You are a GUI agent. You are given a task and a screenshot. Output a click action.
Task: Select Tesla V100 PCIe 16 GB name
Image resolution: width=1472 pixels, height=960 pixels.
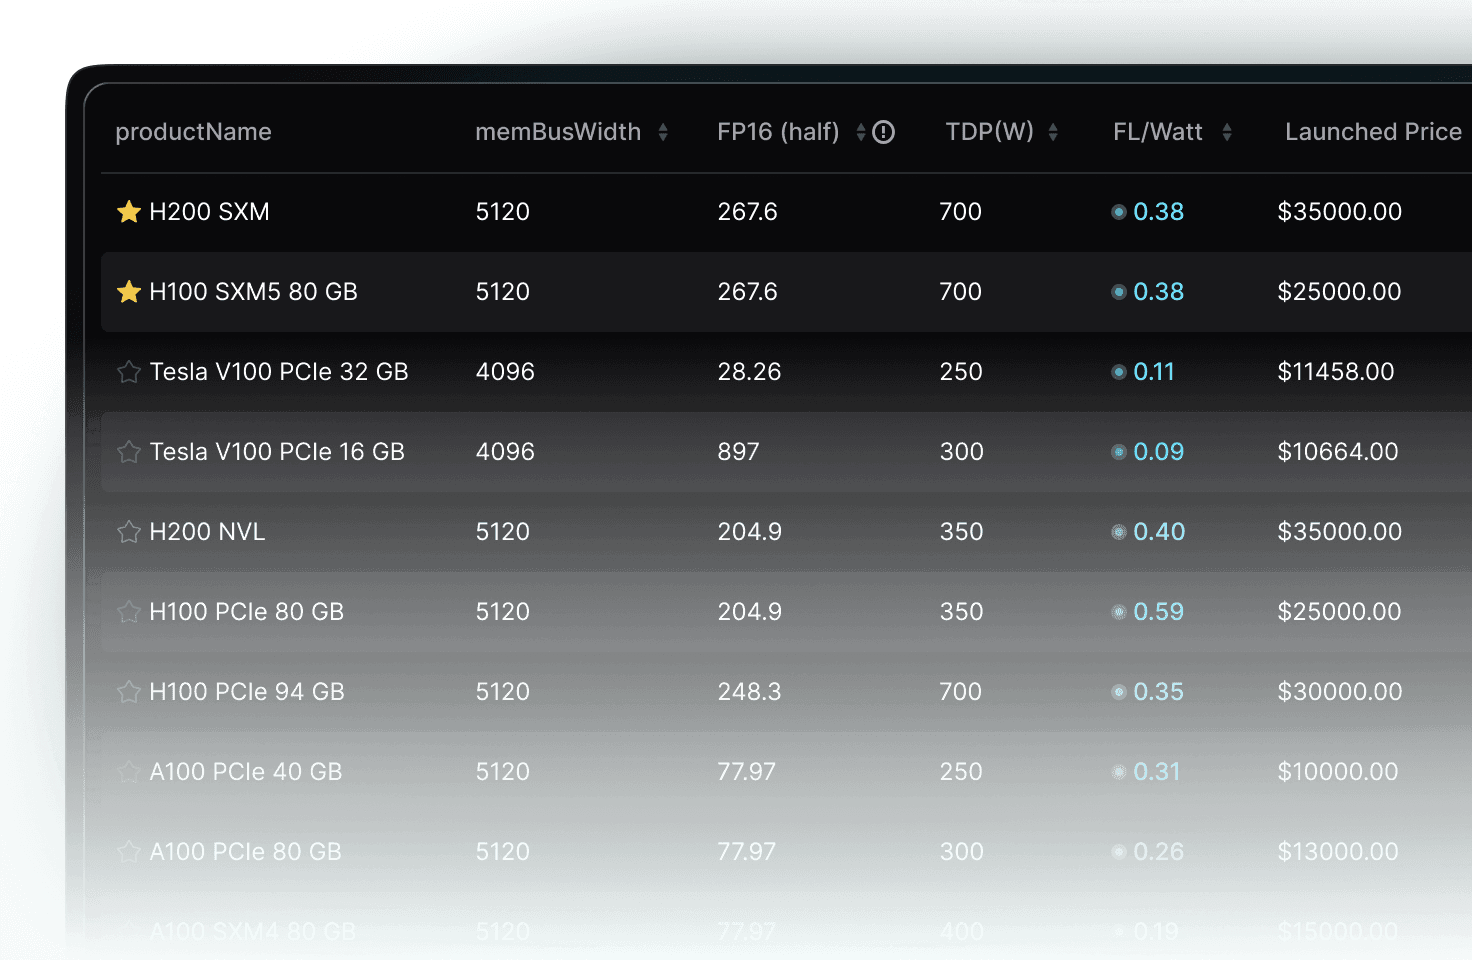[x=277, y=452]
